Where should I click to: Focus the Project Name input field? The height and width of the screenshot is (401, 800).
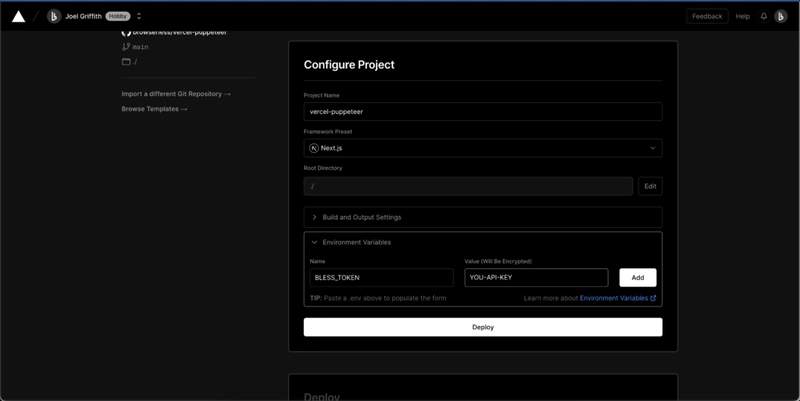tap(482, 112)
